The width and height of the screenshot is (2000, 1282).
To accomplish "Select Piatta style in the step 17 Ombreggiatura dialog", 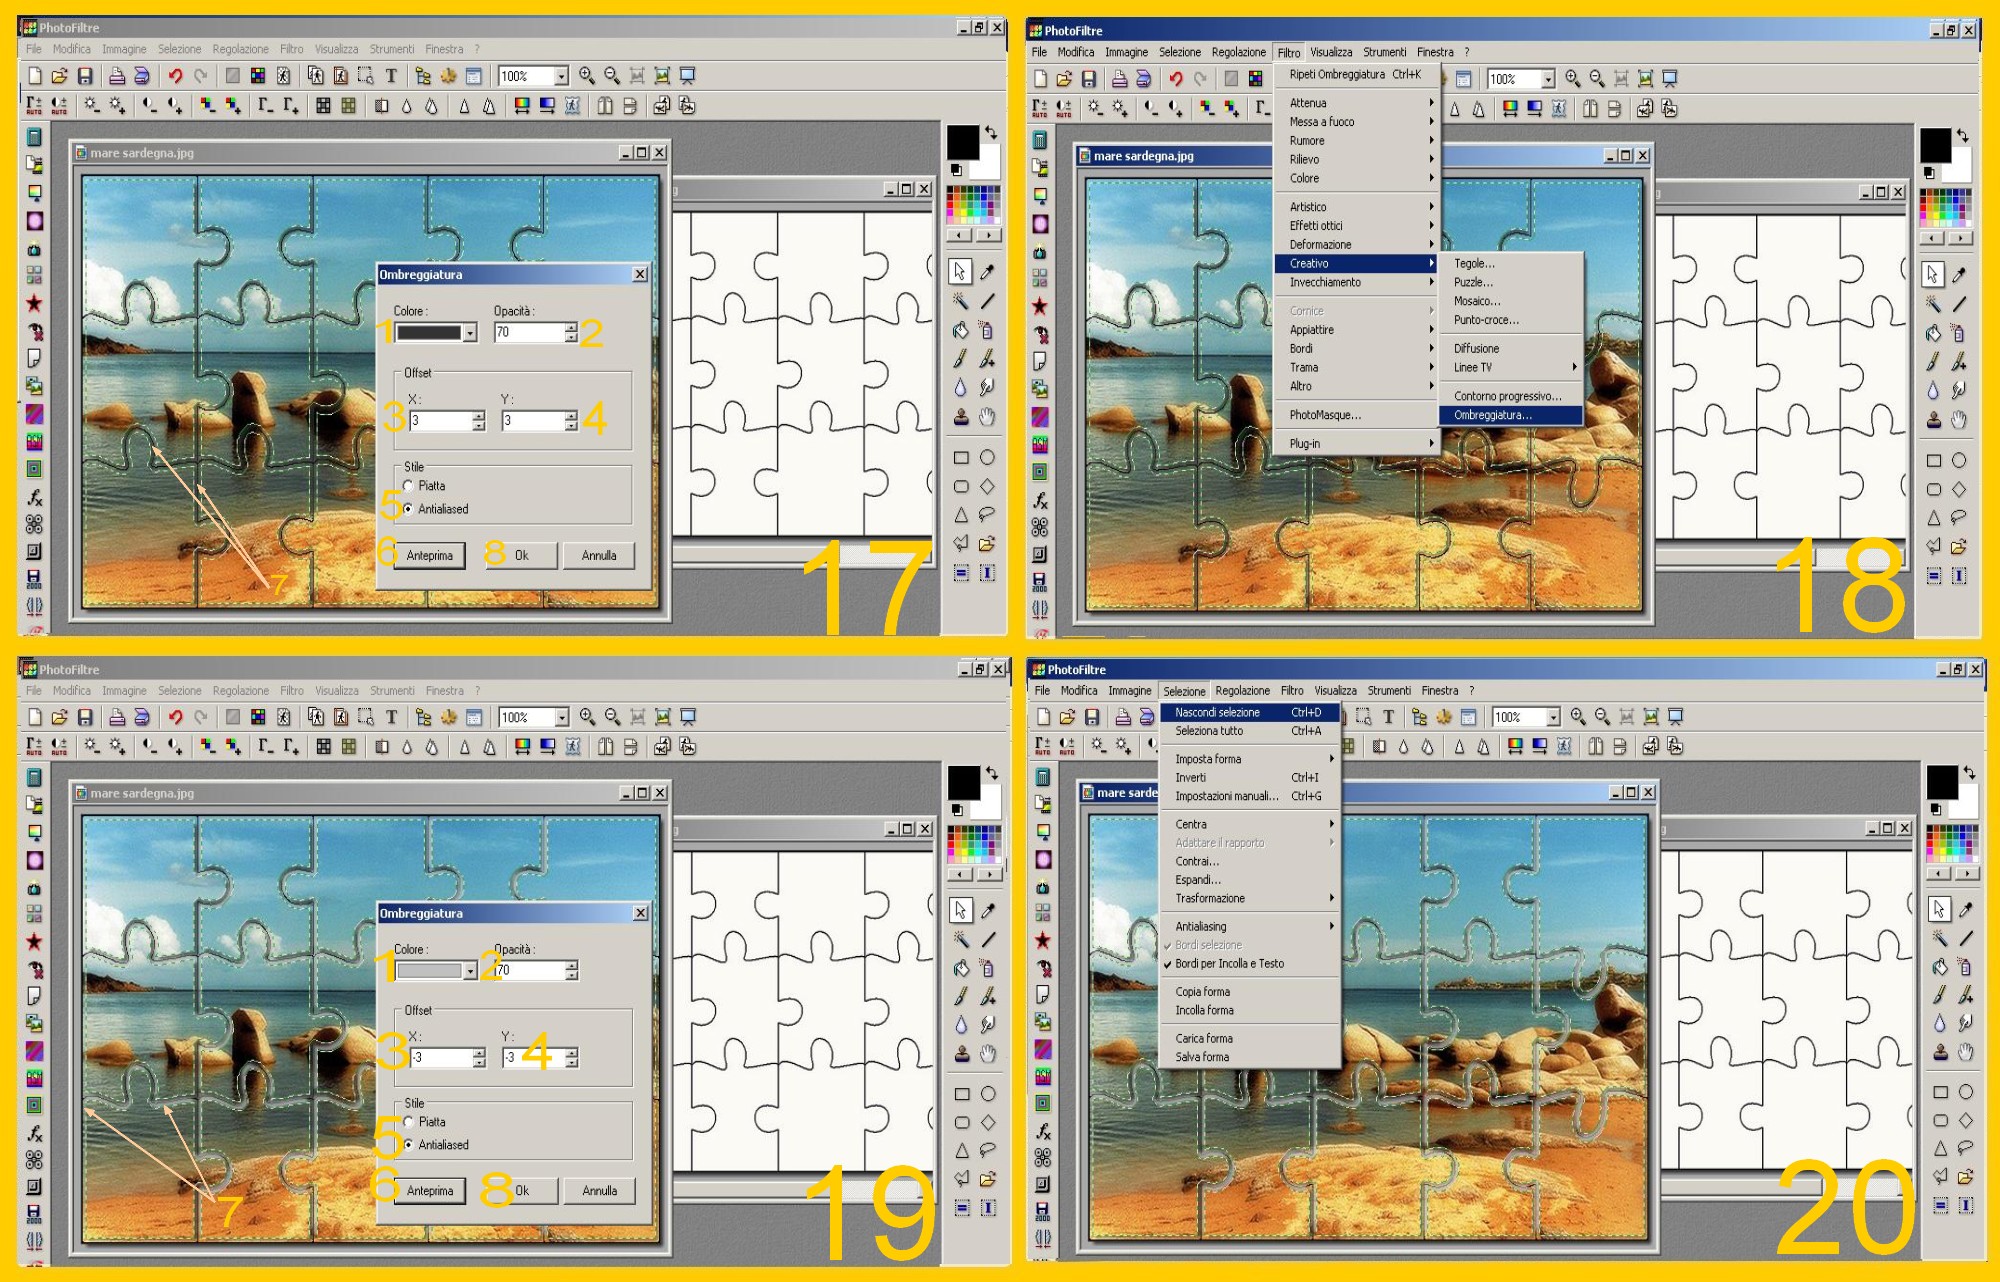I will 408,486.
